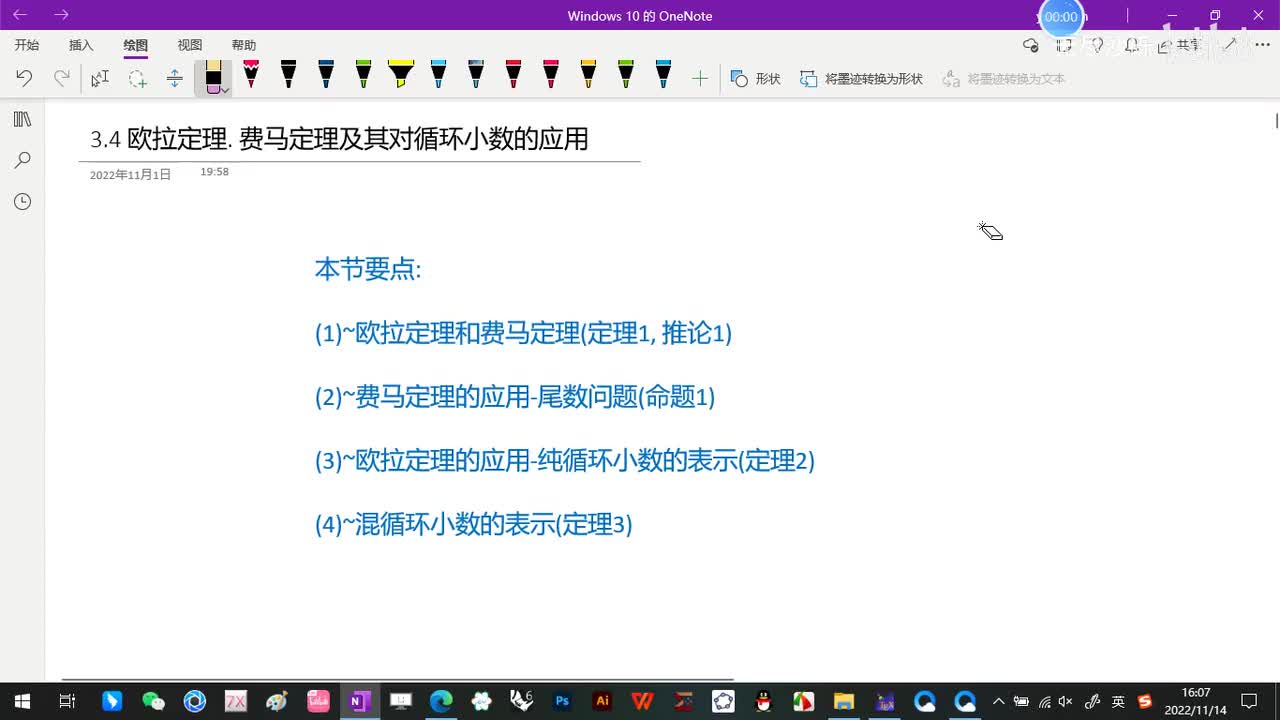The image size is (1280, 720).
Task: Open search in the left sidebar
Action: [x=22, y=160]
